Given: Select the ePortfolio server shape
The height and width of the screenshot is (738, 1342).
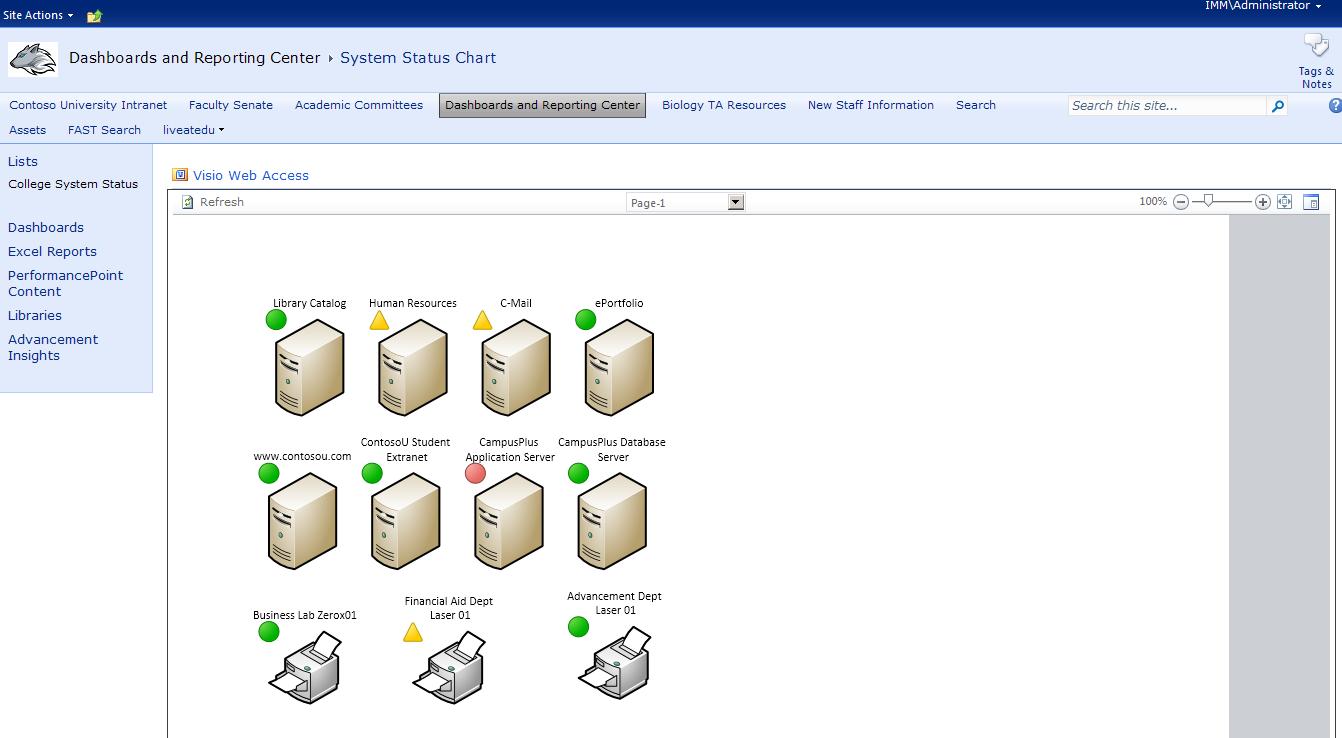Looking at the screenshot, I should 619,367.
